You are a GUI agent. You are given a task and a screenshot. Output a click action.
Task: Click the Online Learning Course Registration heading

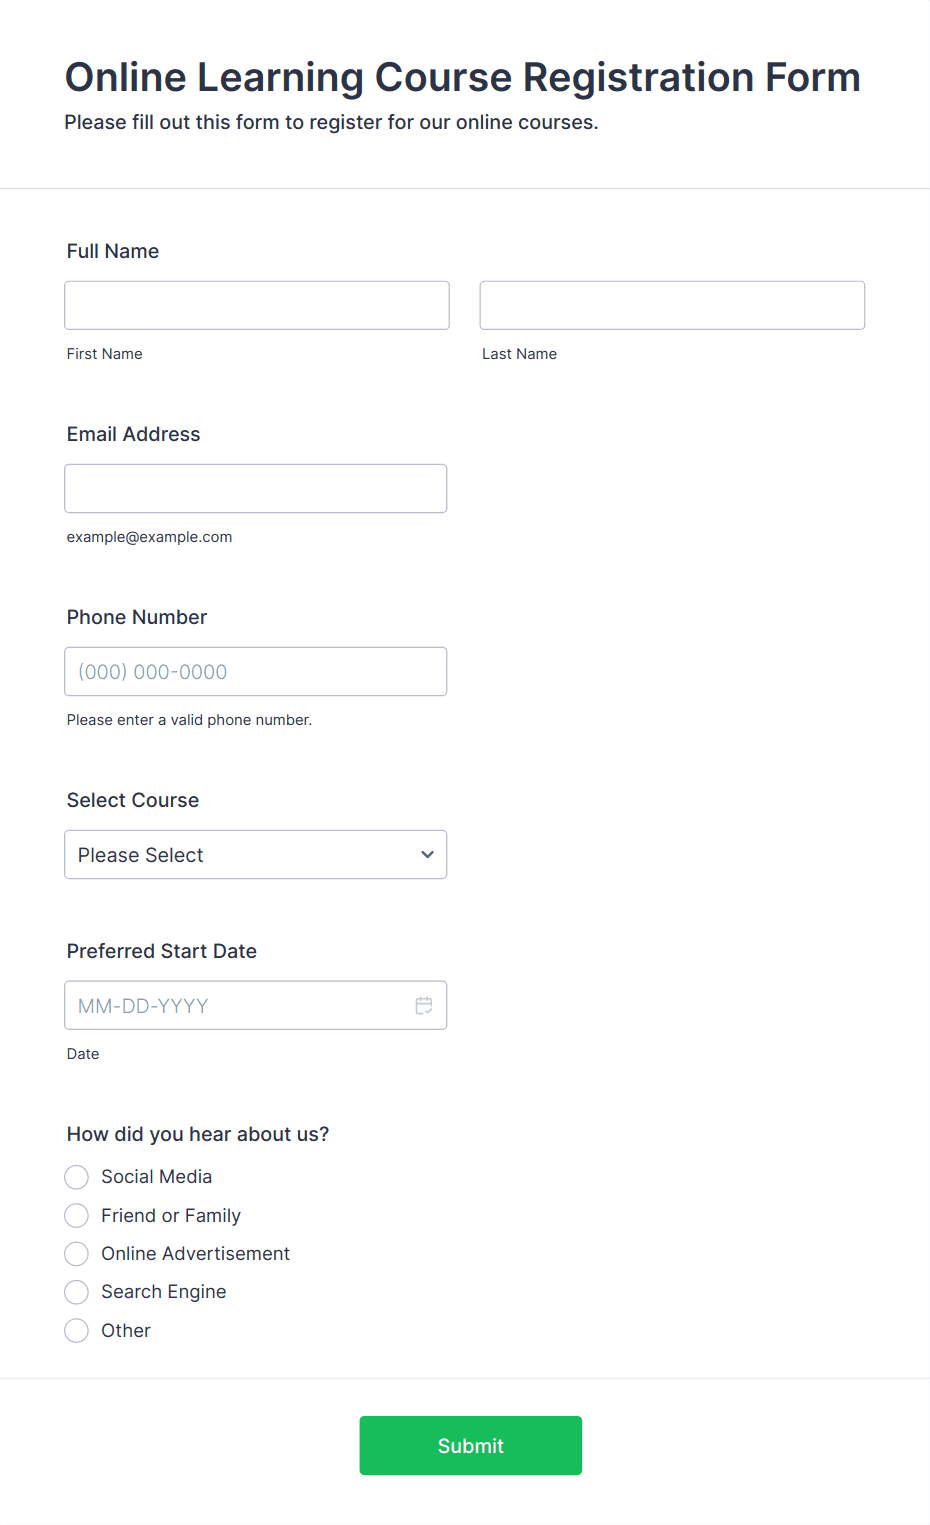point(462,77)
